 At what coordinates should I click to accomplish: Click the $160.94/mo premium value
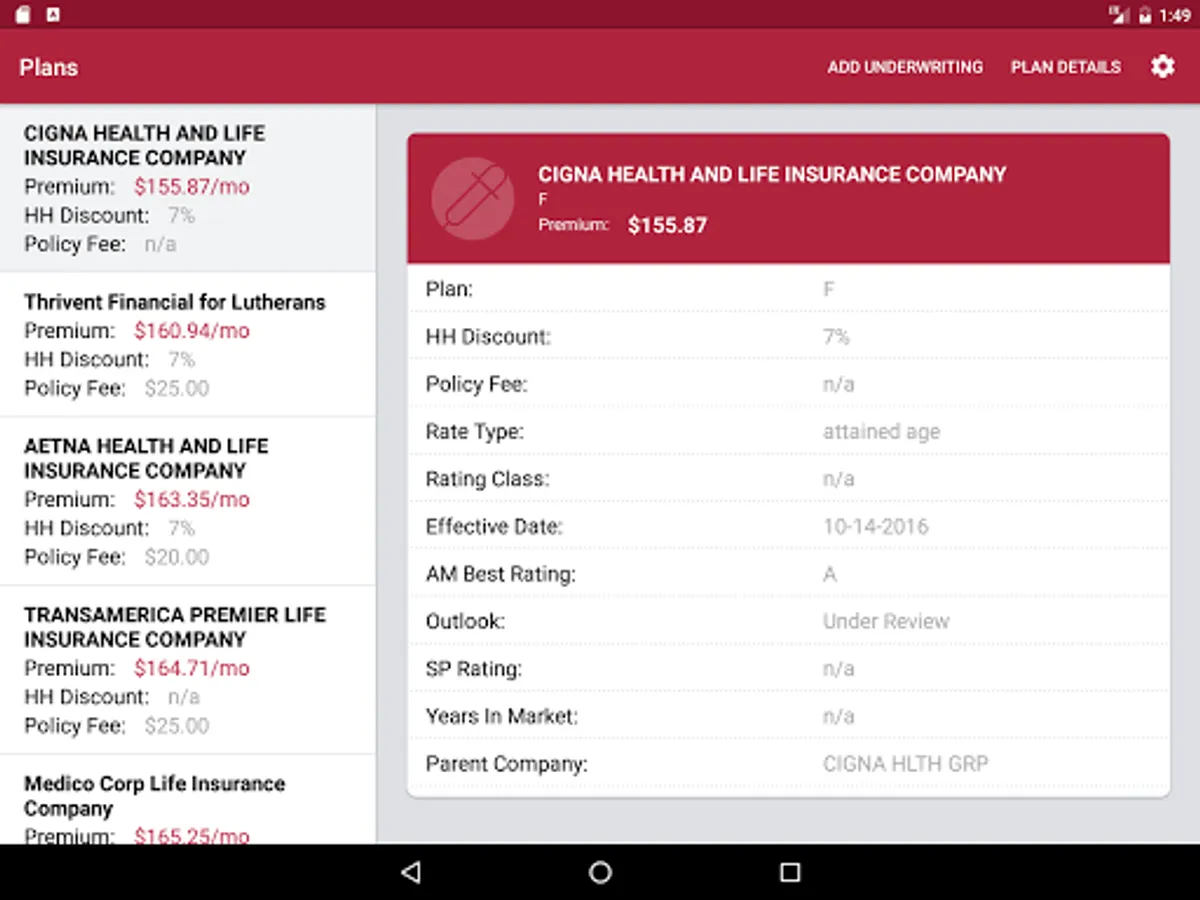192,331
